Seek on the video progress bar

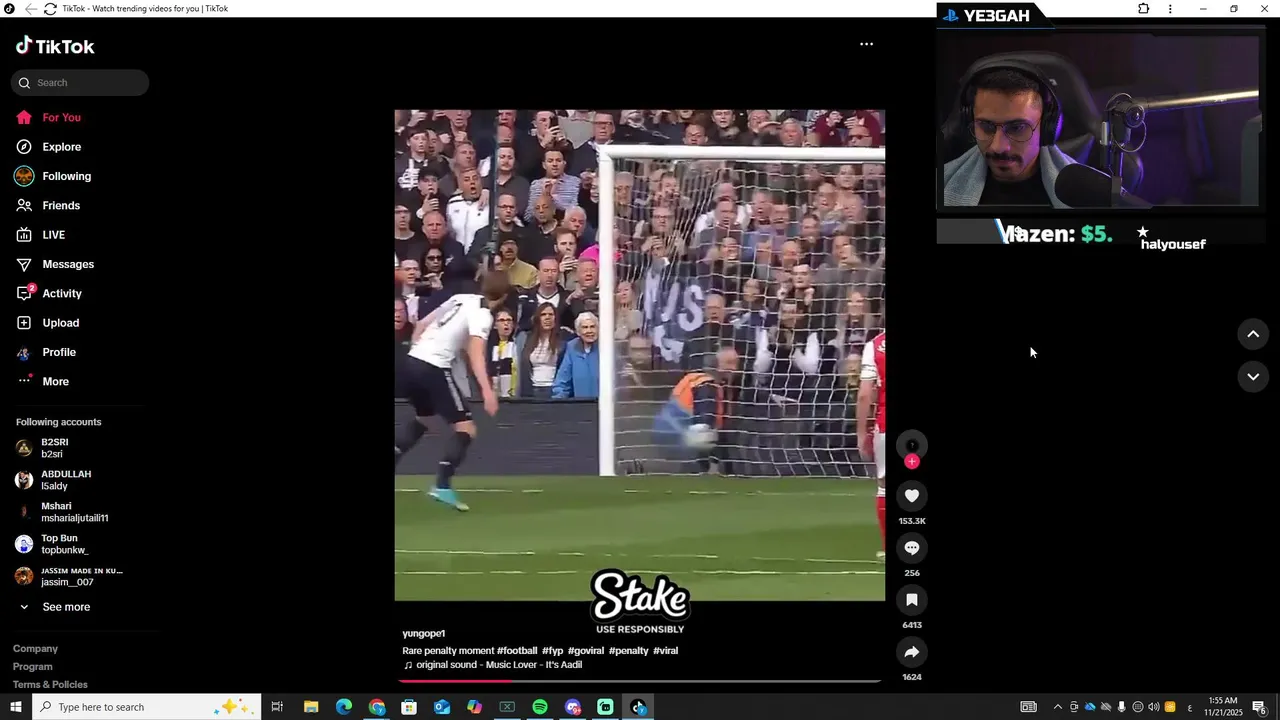click(x=640, y=681)
